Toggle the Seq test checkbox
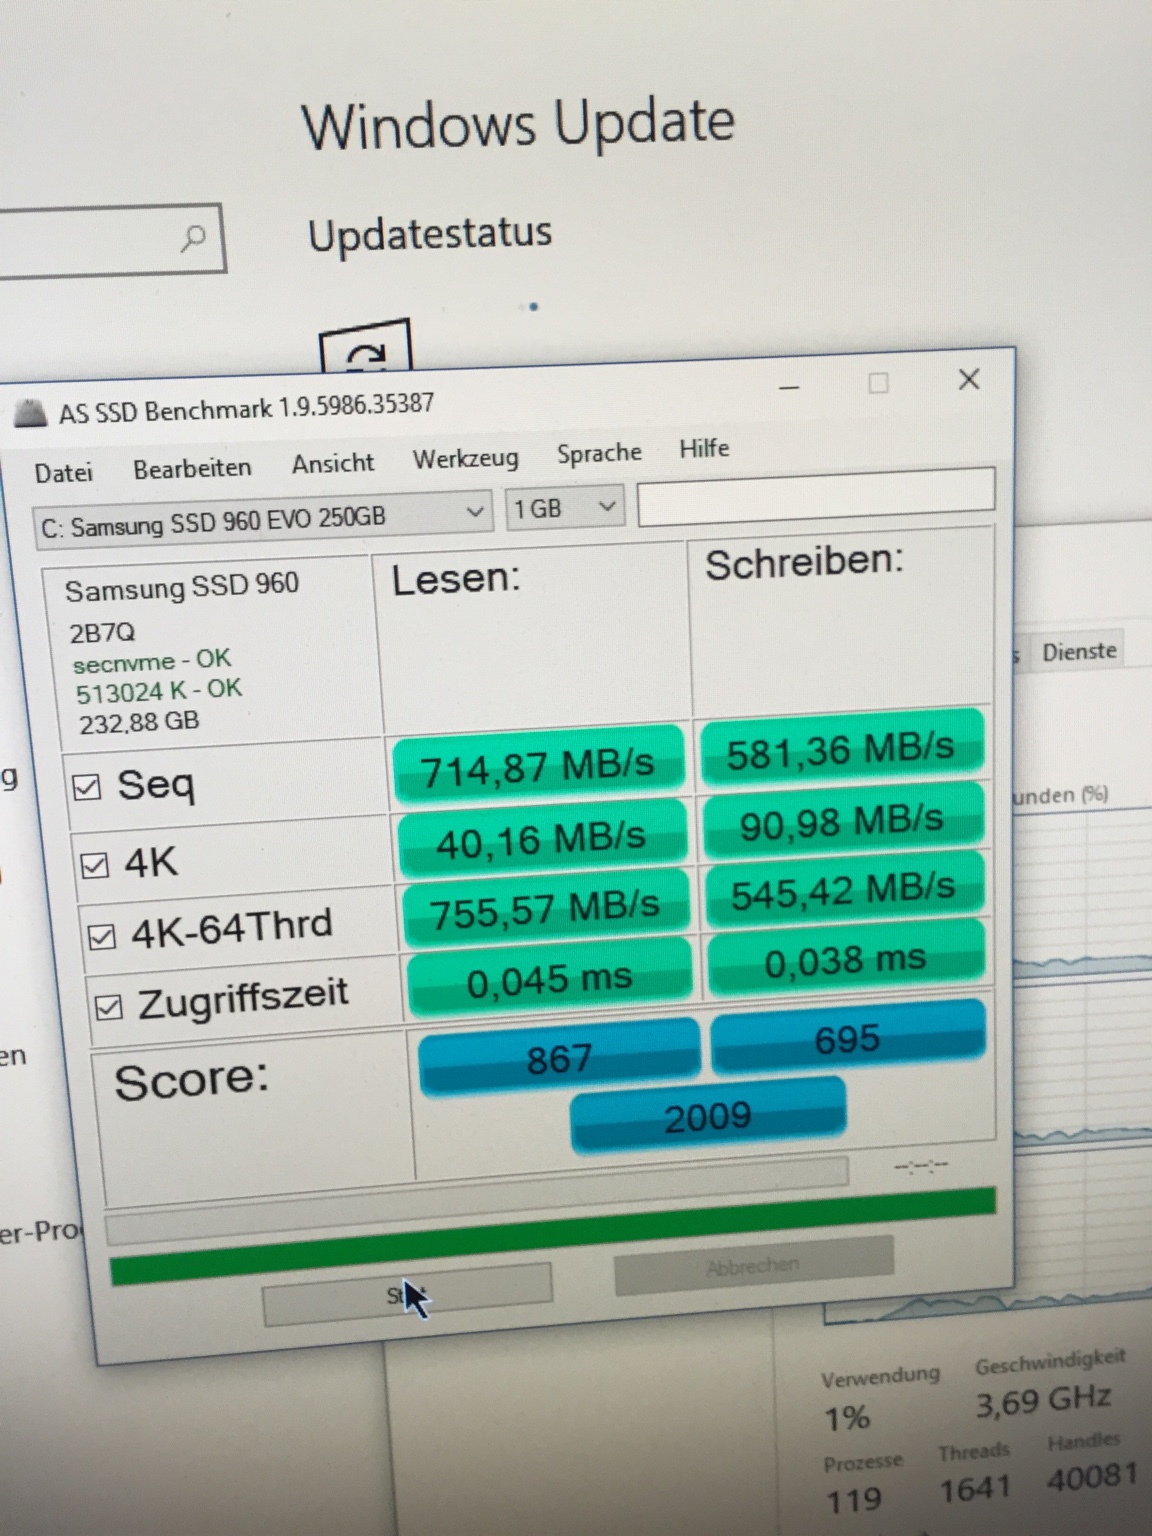This screenshot has width=1152, height=1536. pos(87,788)
